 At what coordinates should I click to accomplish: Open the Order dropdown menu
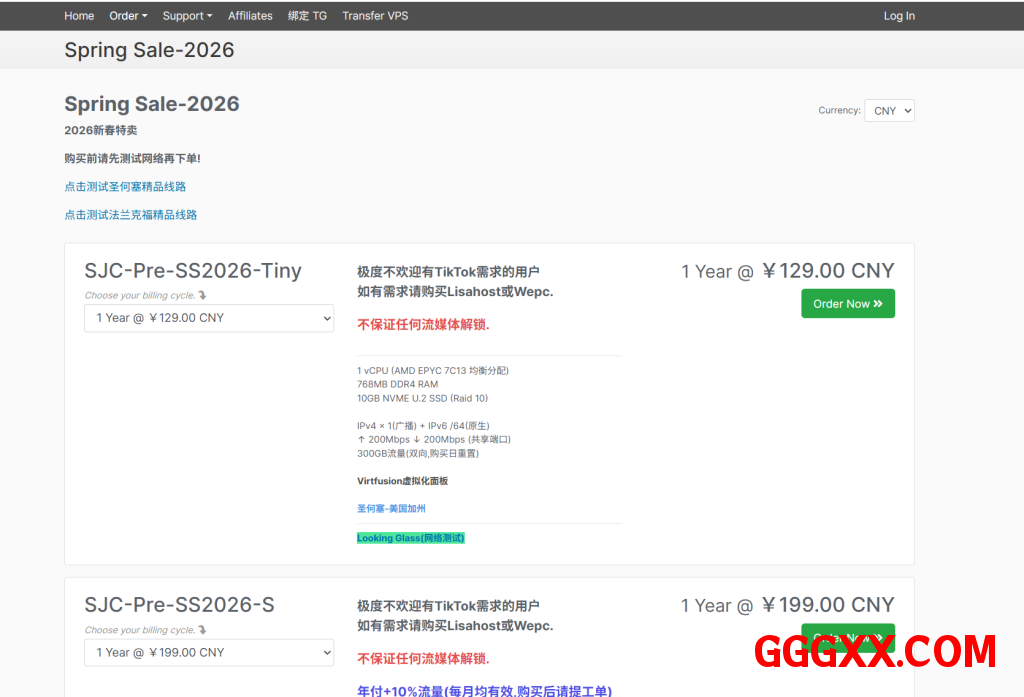(x=128, y=16)
